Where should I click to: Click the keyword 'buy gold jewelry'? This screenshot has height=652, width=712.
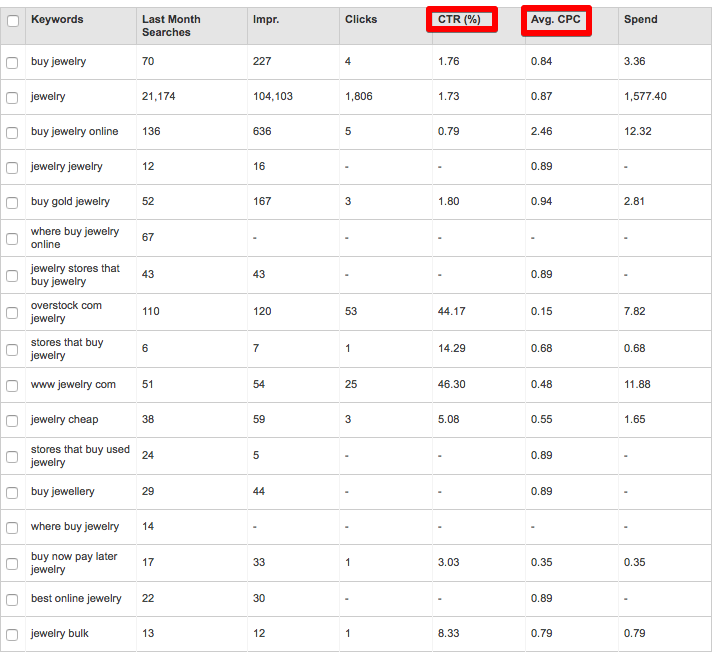pyautogui.click(x=70, y=202)
